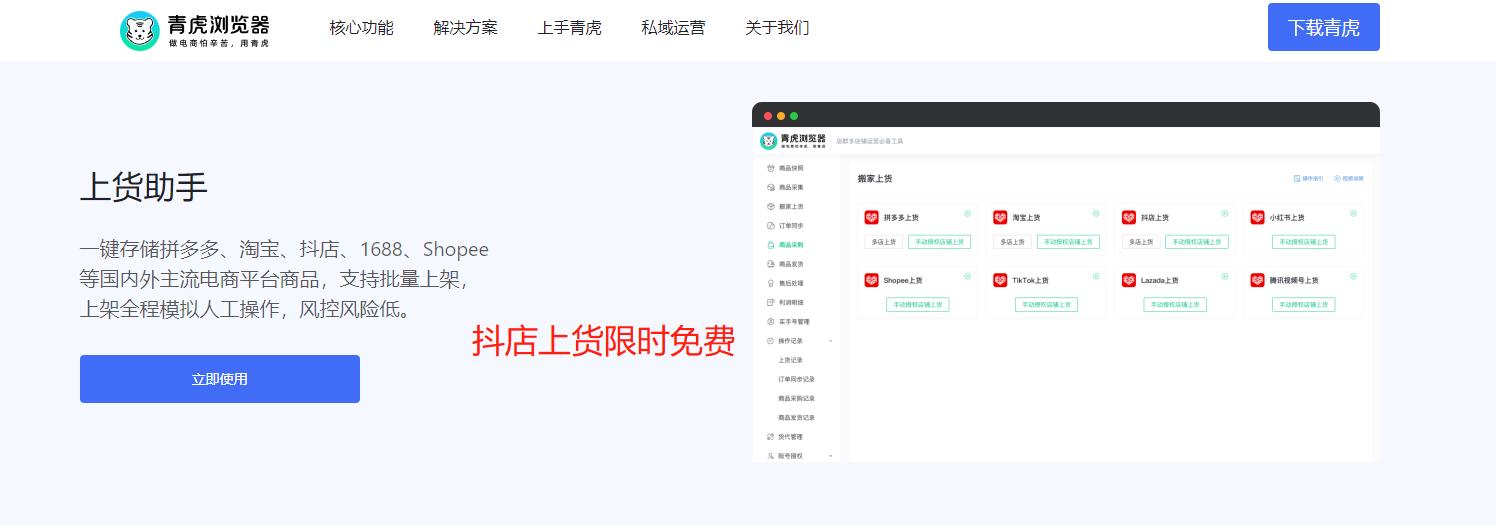The height and width of the screenshot is (525, 1496).
Task: Open 上货记录 under 操作记录
Action: coord(790,360)
